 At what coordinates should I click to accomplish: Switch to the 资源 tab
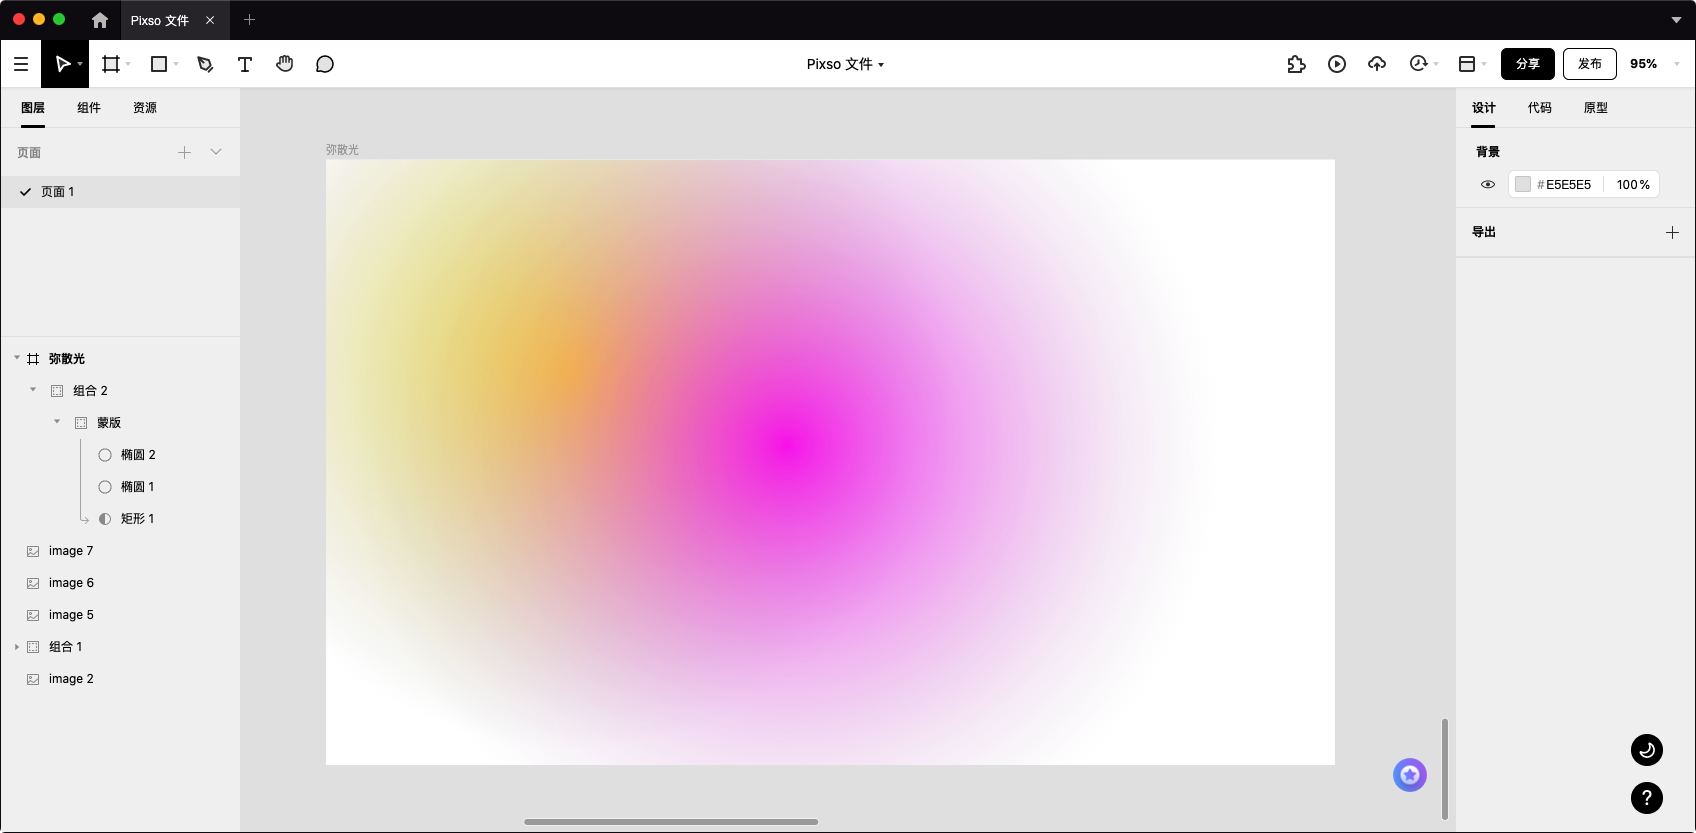pyautogui.click(x=145, y=108)
